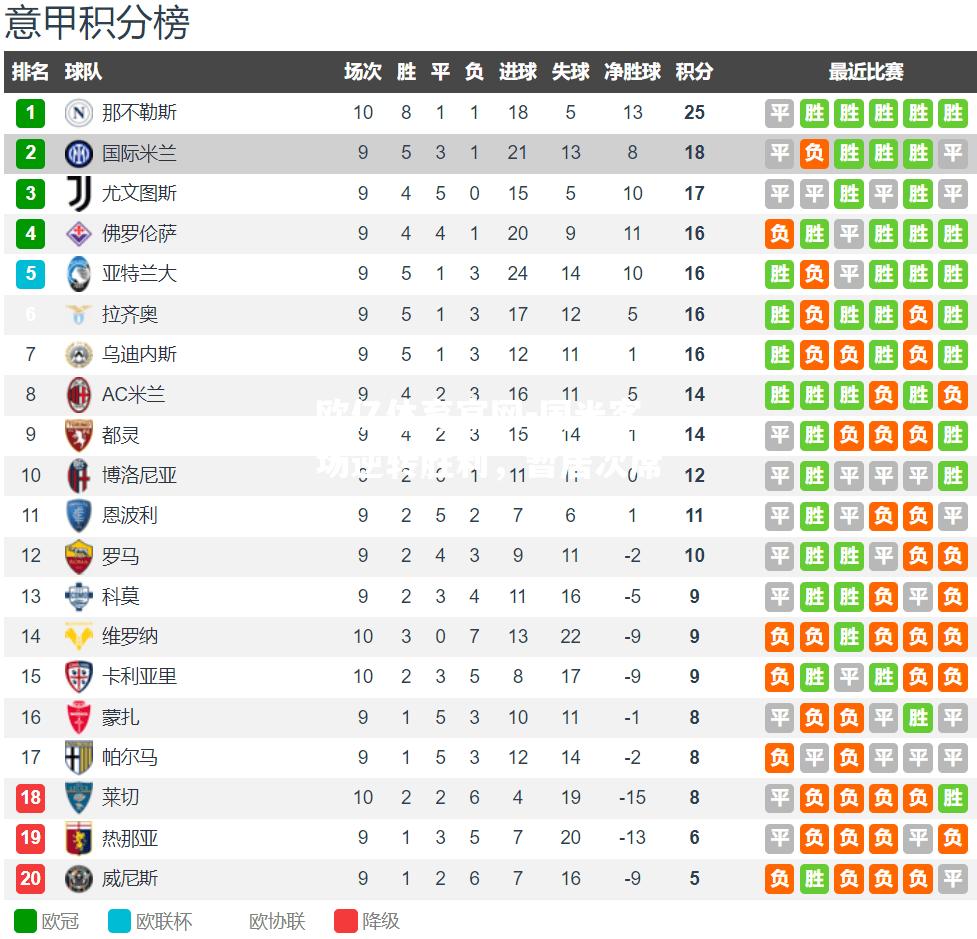Click the AC Milan club badge
Image resolution: width=977 pixels, height=939 pixels.
[x=79, y=394]
